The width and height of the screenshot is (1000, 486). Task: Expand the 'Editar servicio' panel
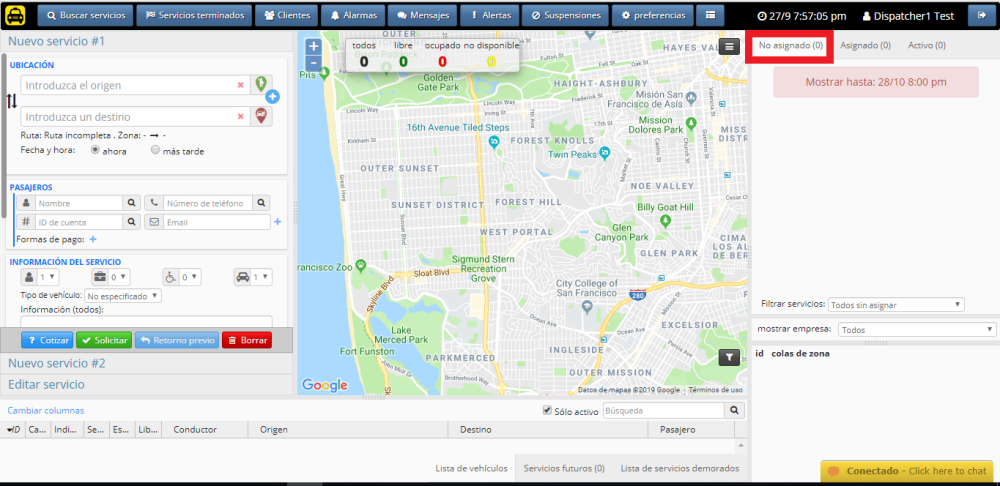pyautogui.click(x=147, y=385)
